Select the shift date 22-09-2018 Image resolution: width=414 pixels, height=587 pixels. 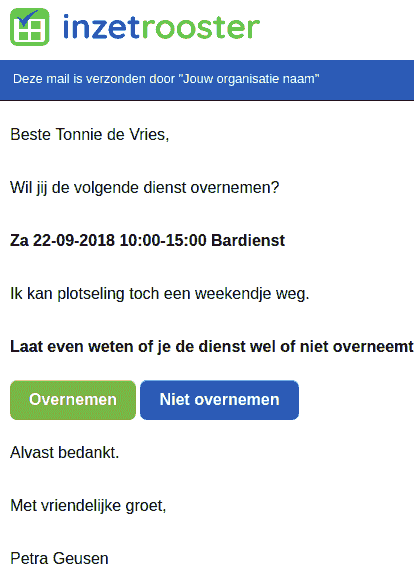[x=74, y=240]
